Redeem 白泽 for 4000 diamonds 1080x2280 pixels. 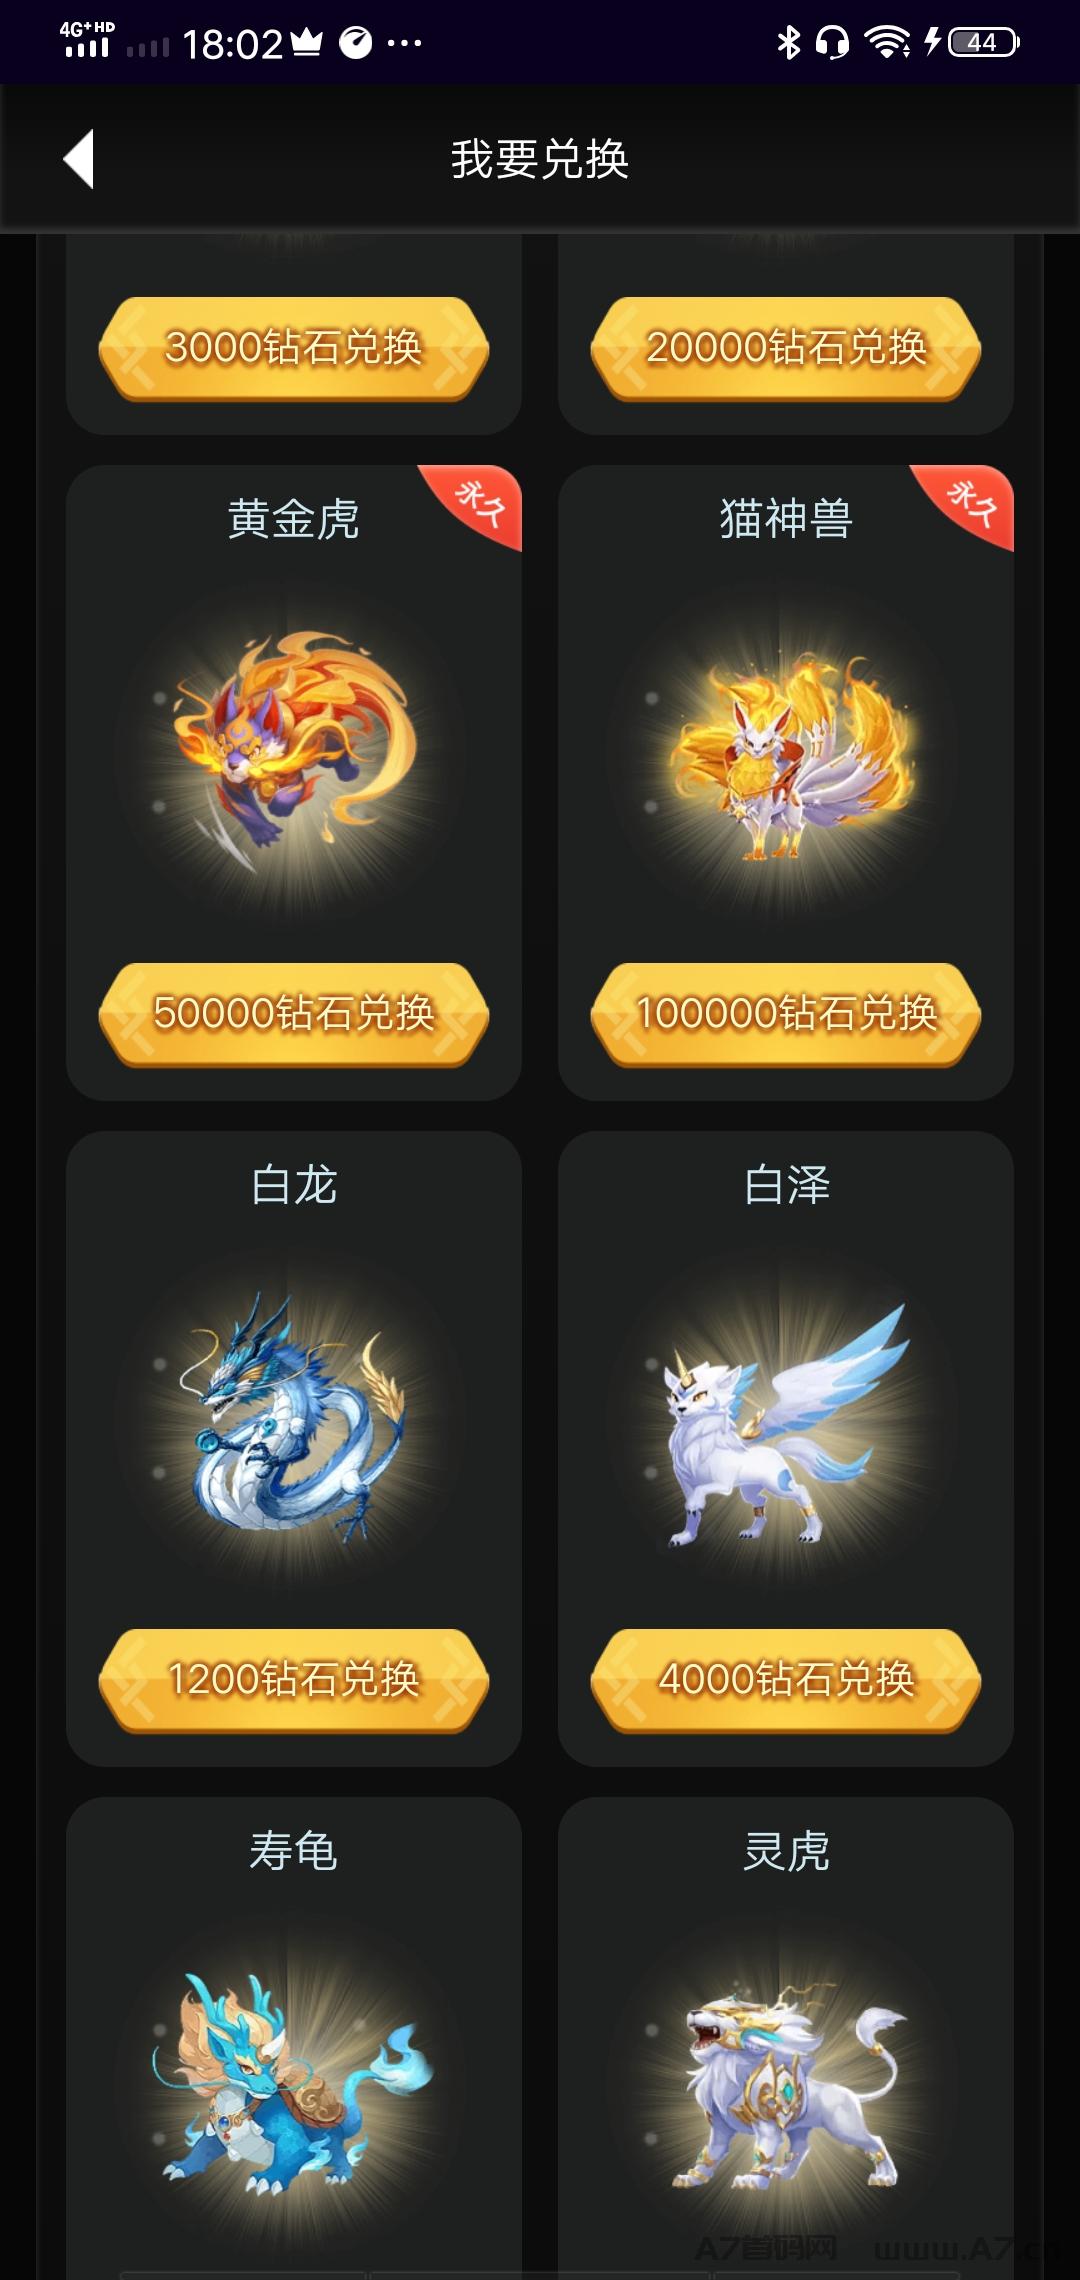click(x=785, y=1680)
